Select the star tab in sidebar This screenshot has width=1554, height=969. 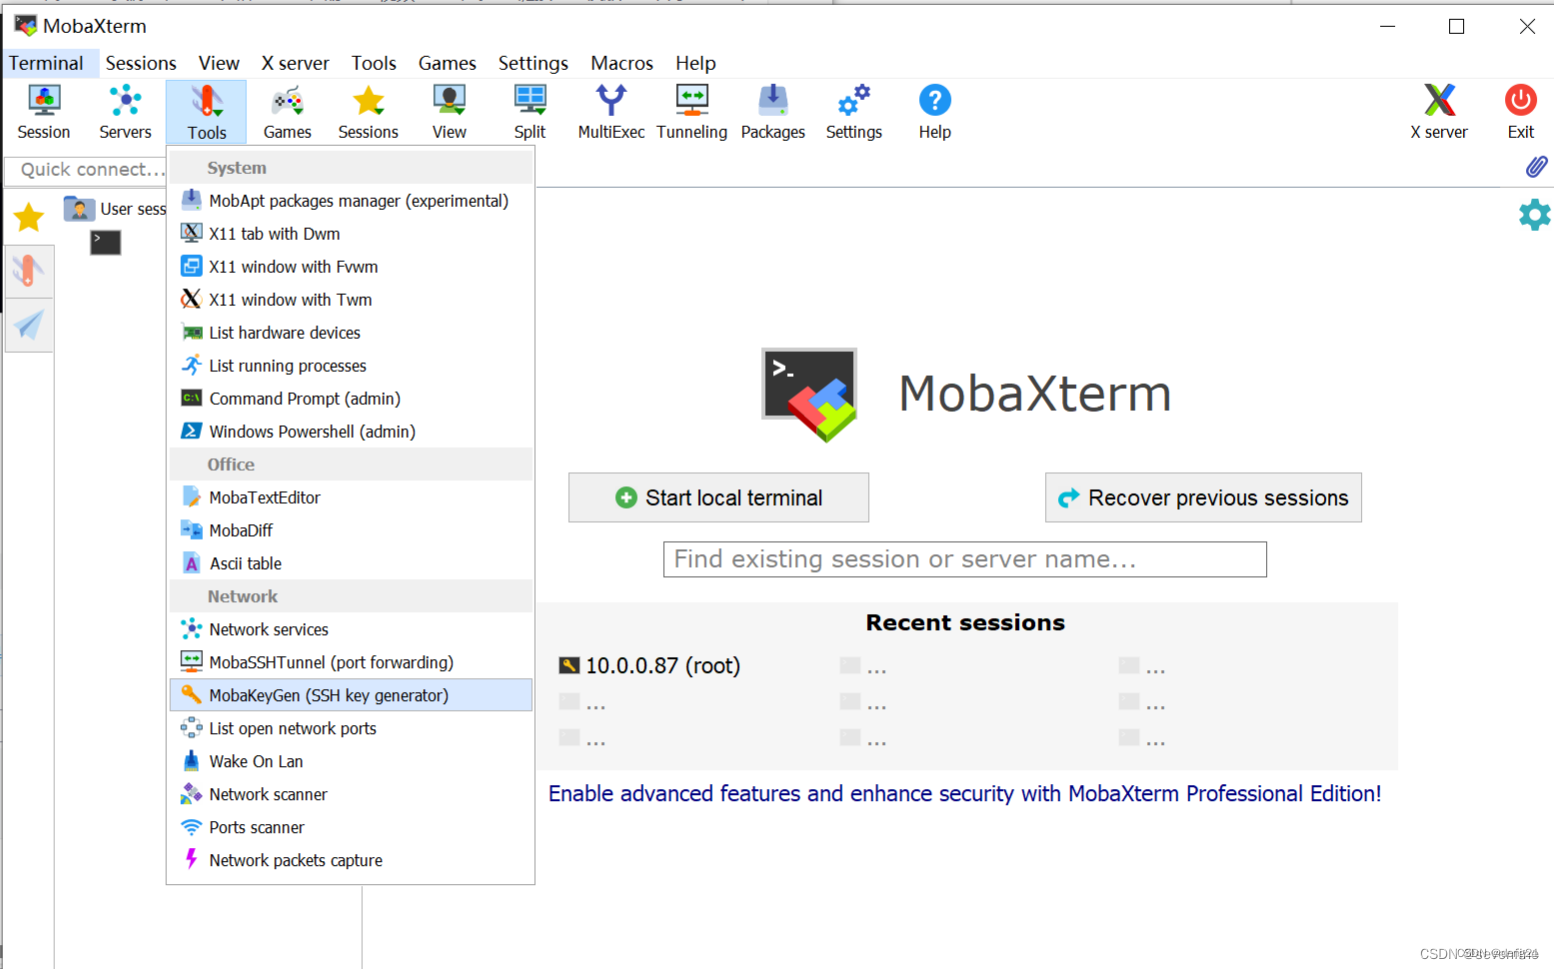(29, 217)
